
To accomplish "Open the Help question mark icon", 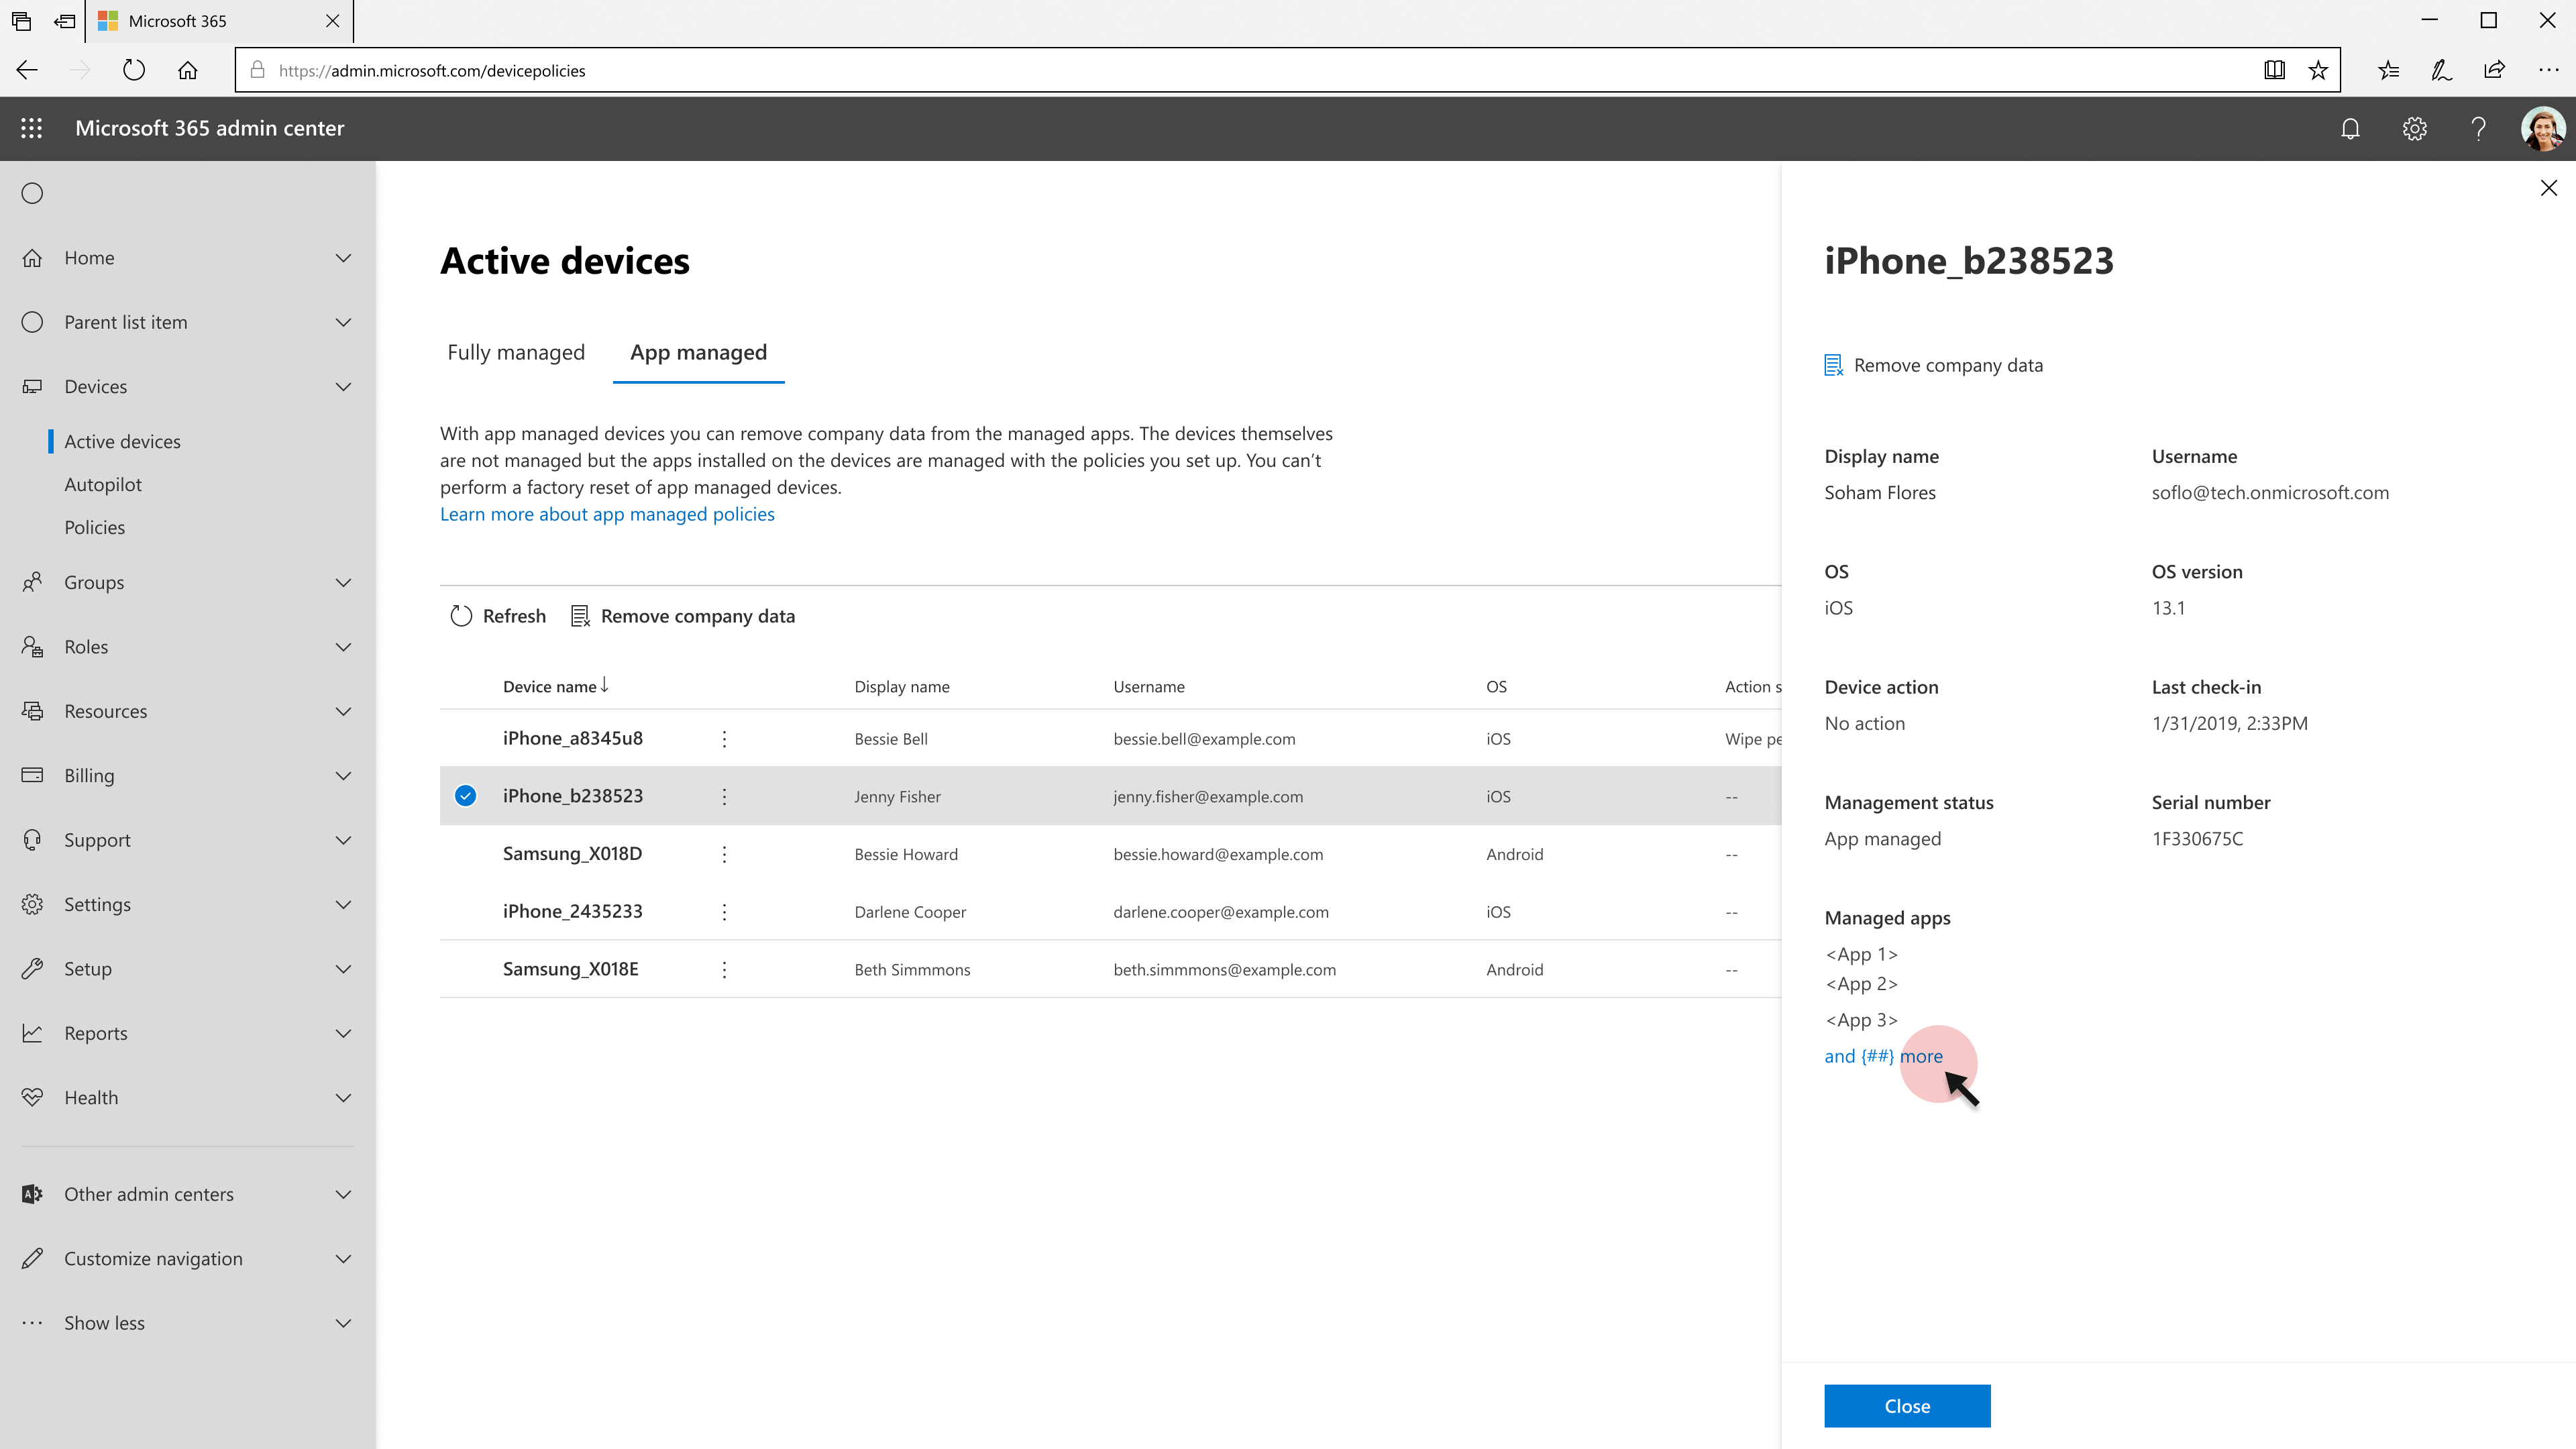I will coord(2478,128).
